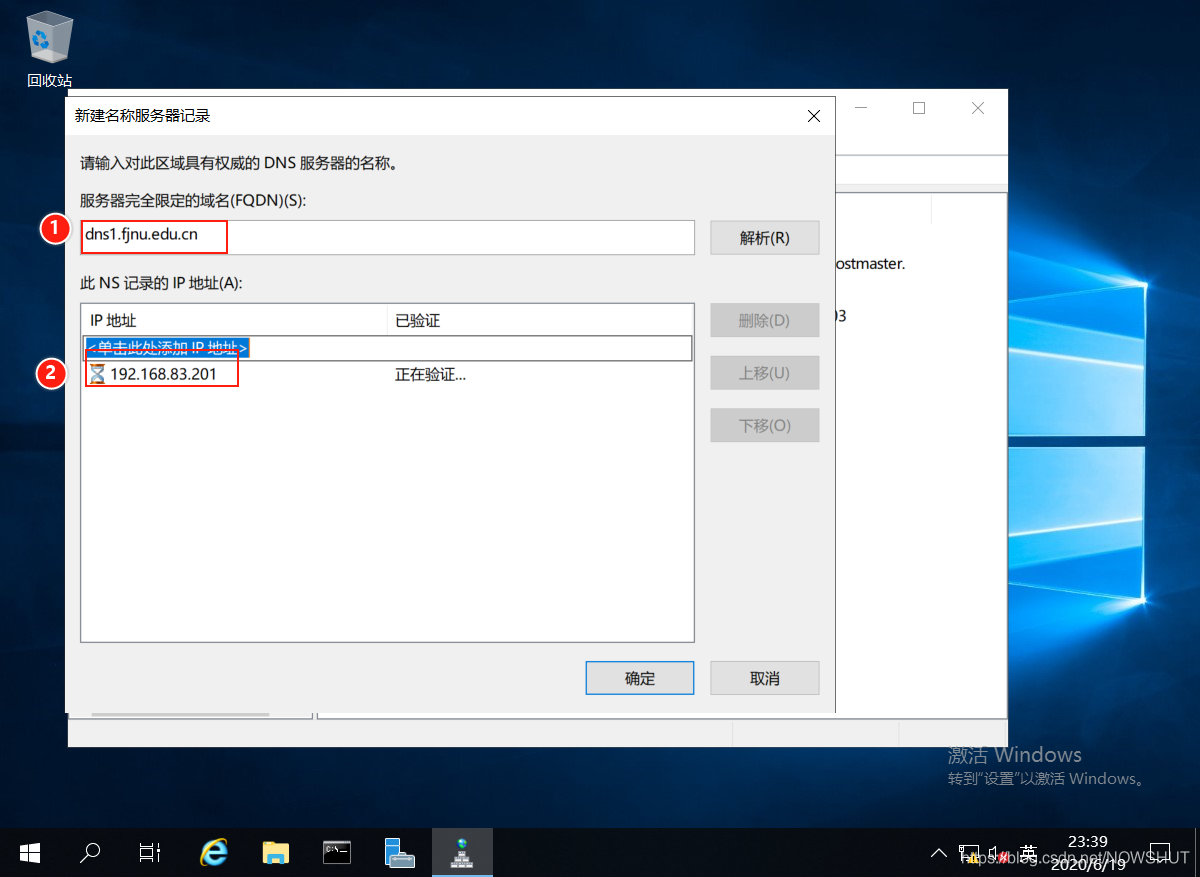Image resolution: width=1200 pixels, height=877 pixels.
Task: Launch Internet Explorer from the taskbar
Action: (x=213, y=852)
